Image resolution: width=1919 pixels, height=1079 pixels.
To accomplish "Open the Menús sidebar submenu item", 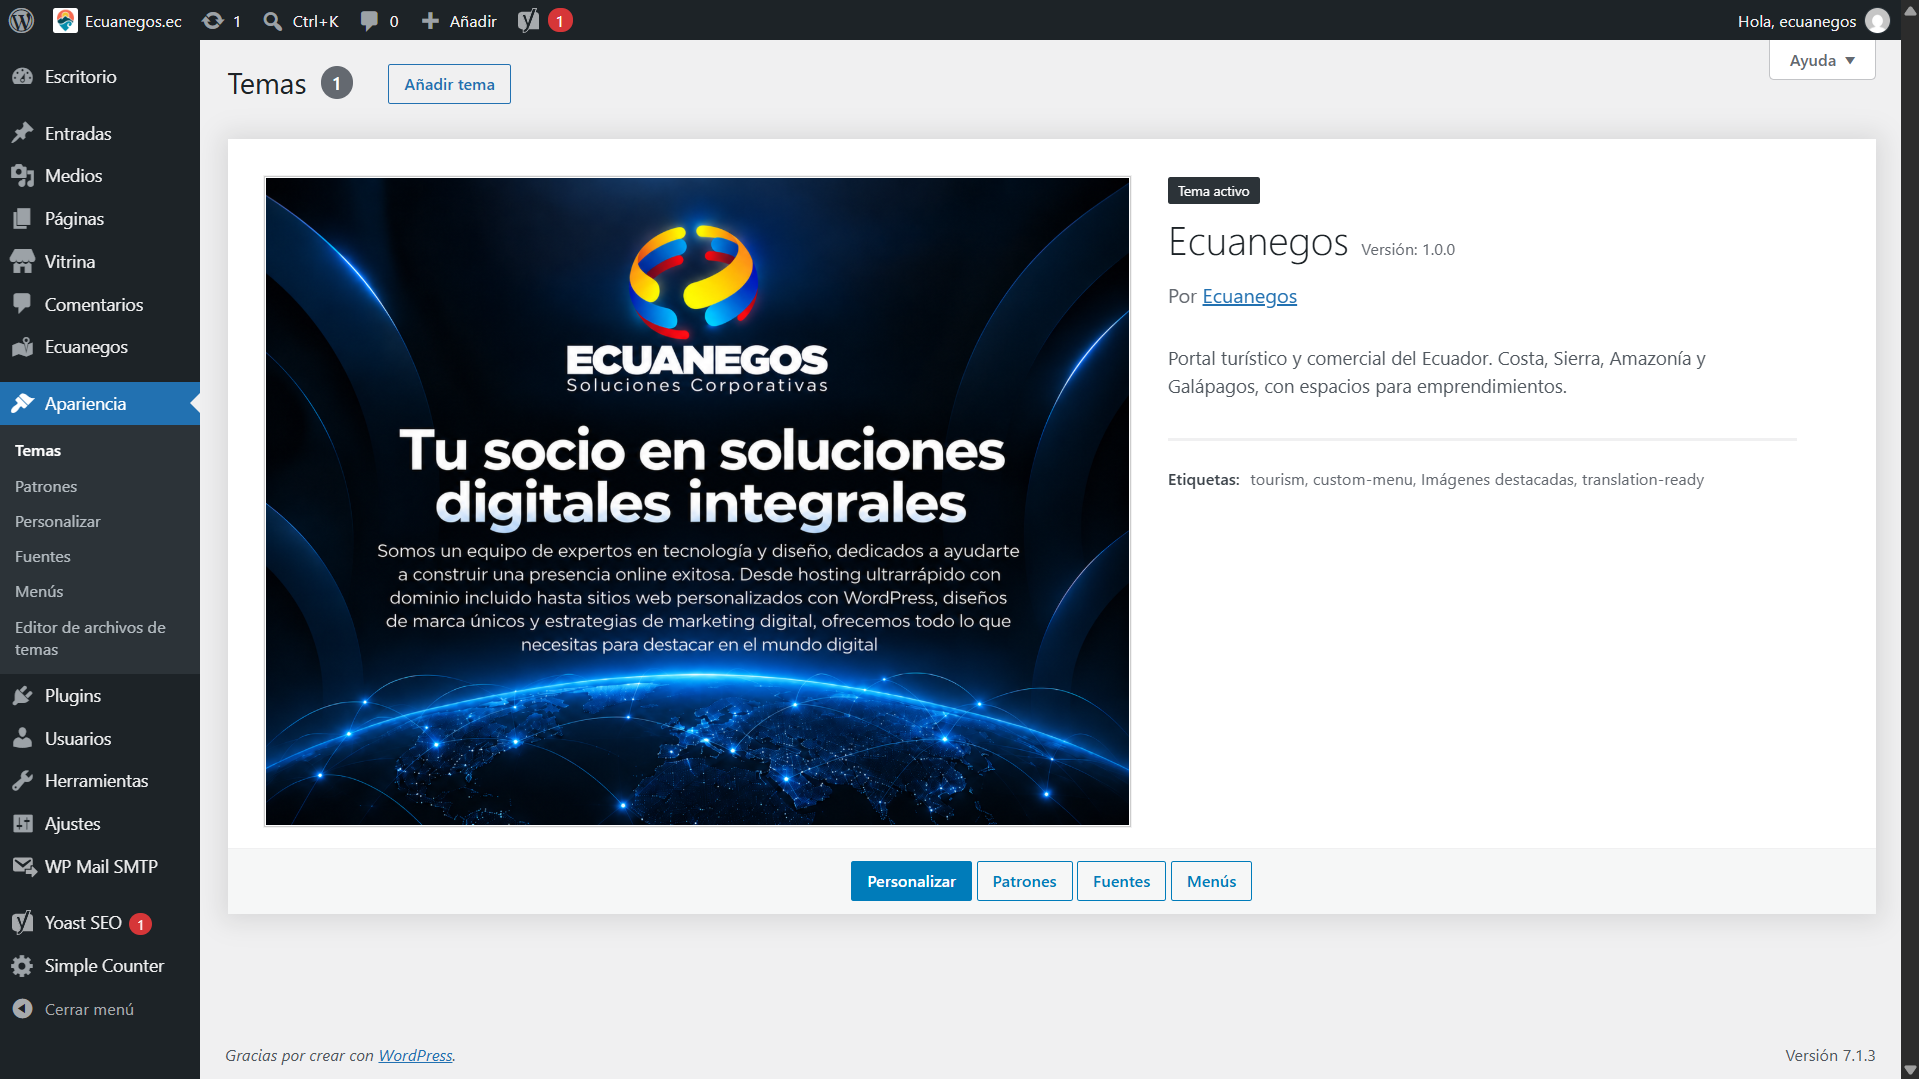I will 39,591.
